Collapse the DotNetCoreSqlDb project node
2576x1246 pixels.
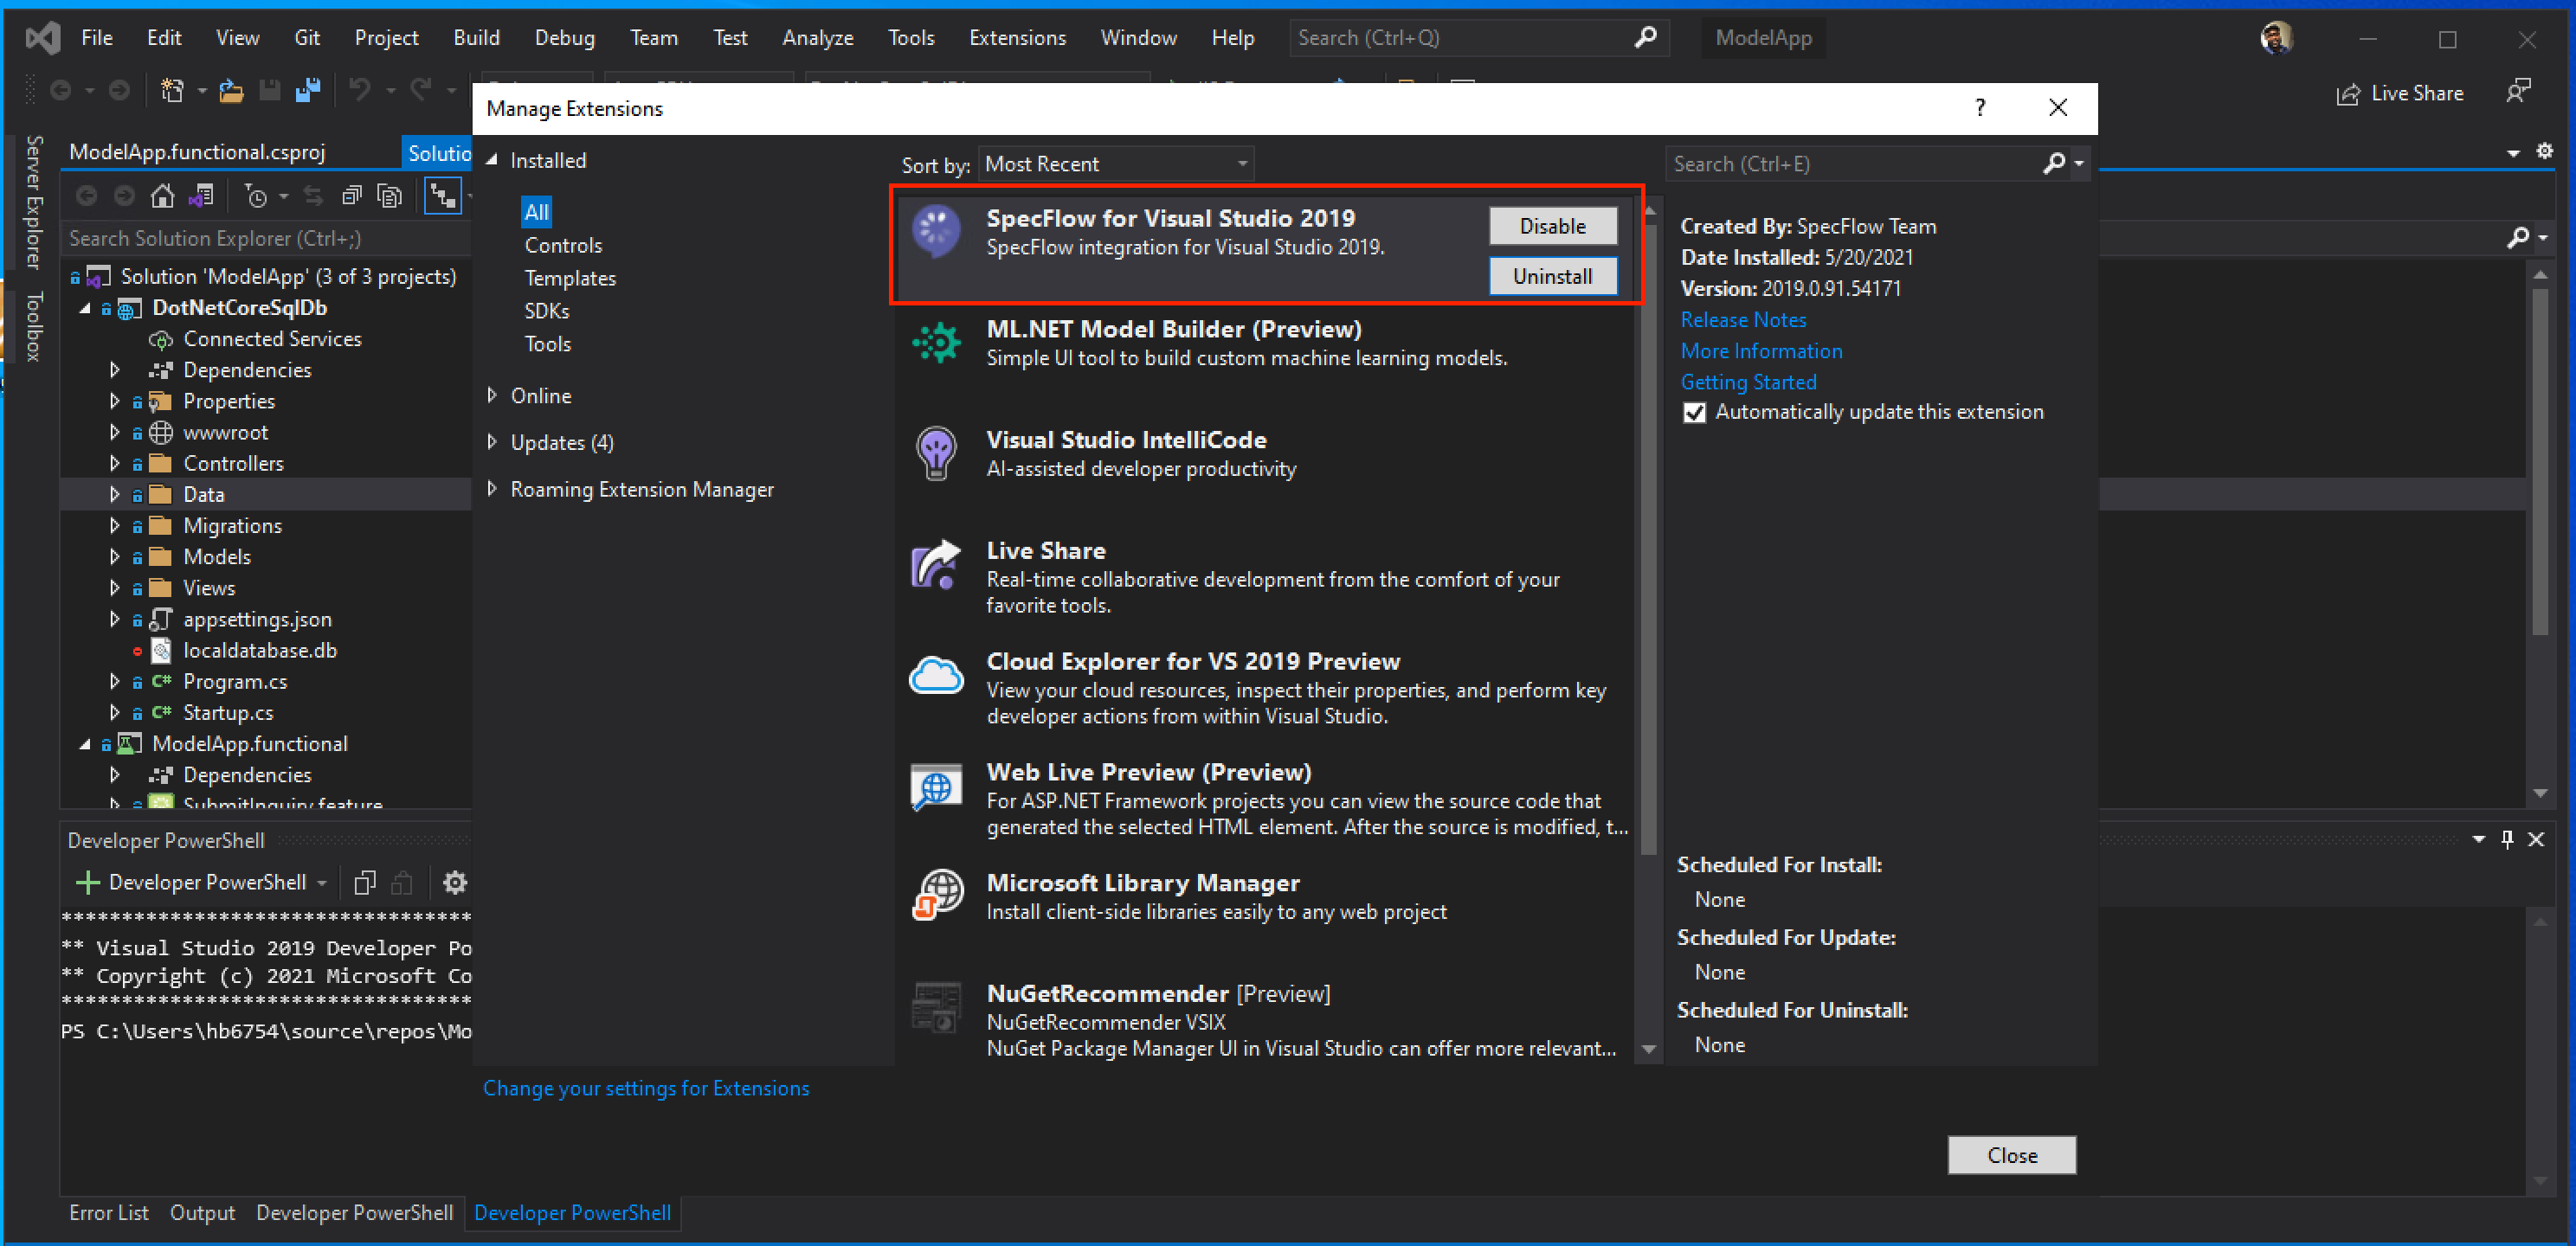click(85, 308)
